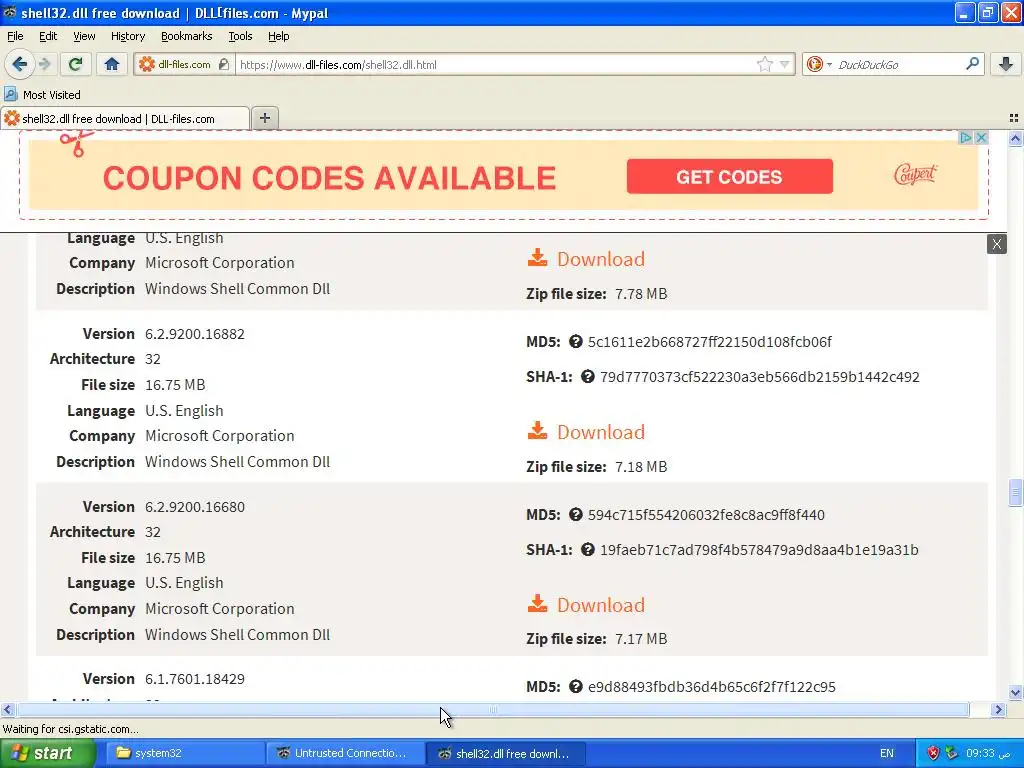Screen dimensions: 1024x768
Task: Open the list-all-tabs grid icon
Action: (x=1014, y=118)
